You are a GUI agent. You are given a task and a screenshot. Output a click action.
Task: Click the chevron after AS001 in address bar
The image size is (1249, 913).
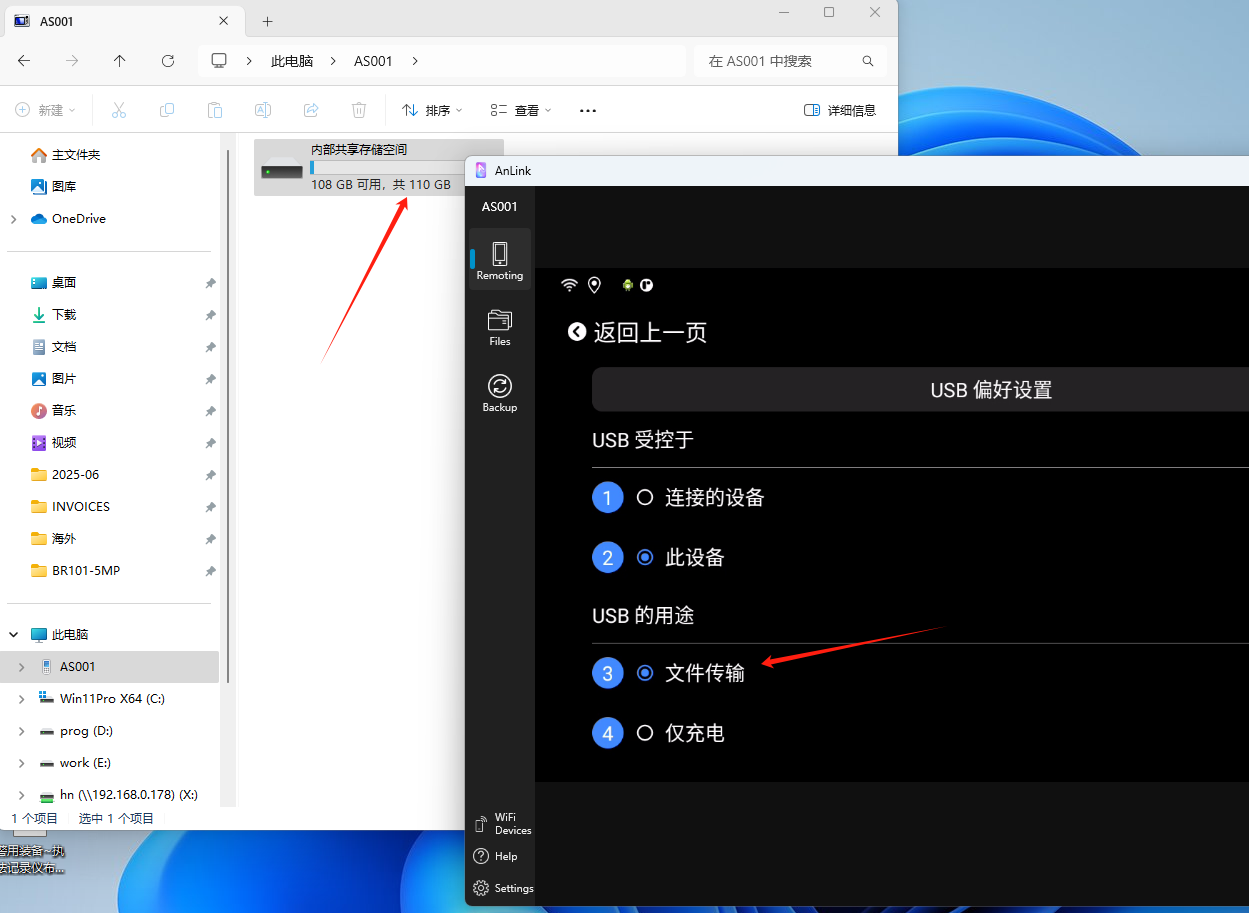[x=415, y=61]
